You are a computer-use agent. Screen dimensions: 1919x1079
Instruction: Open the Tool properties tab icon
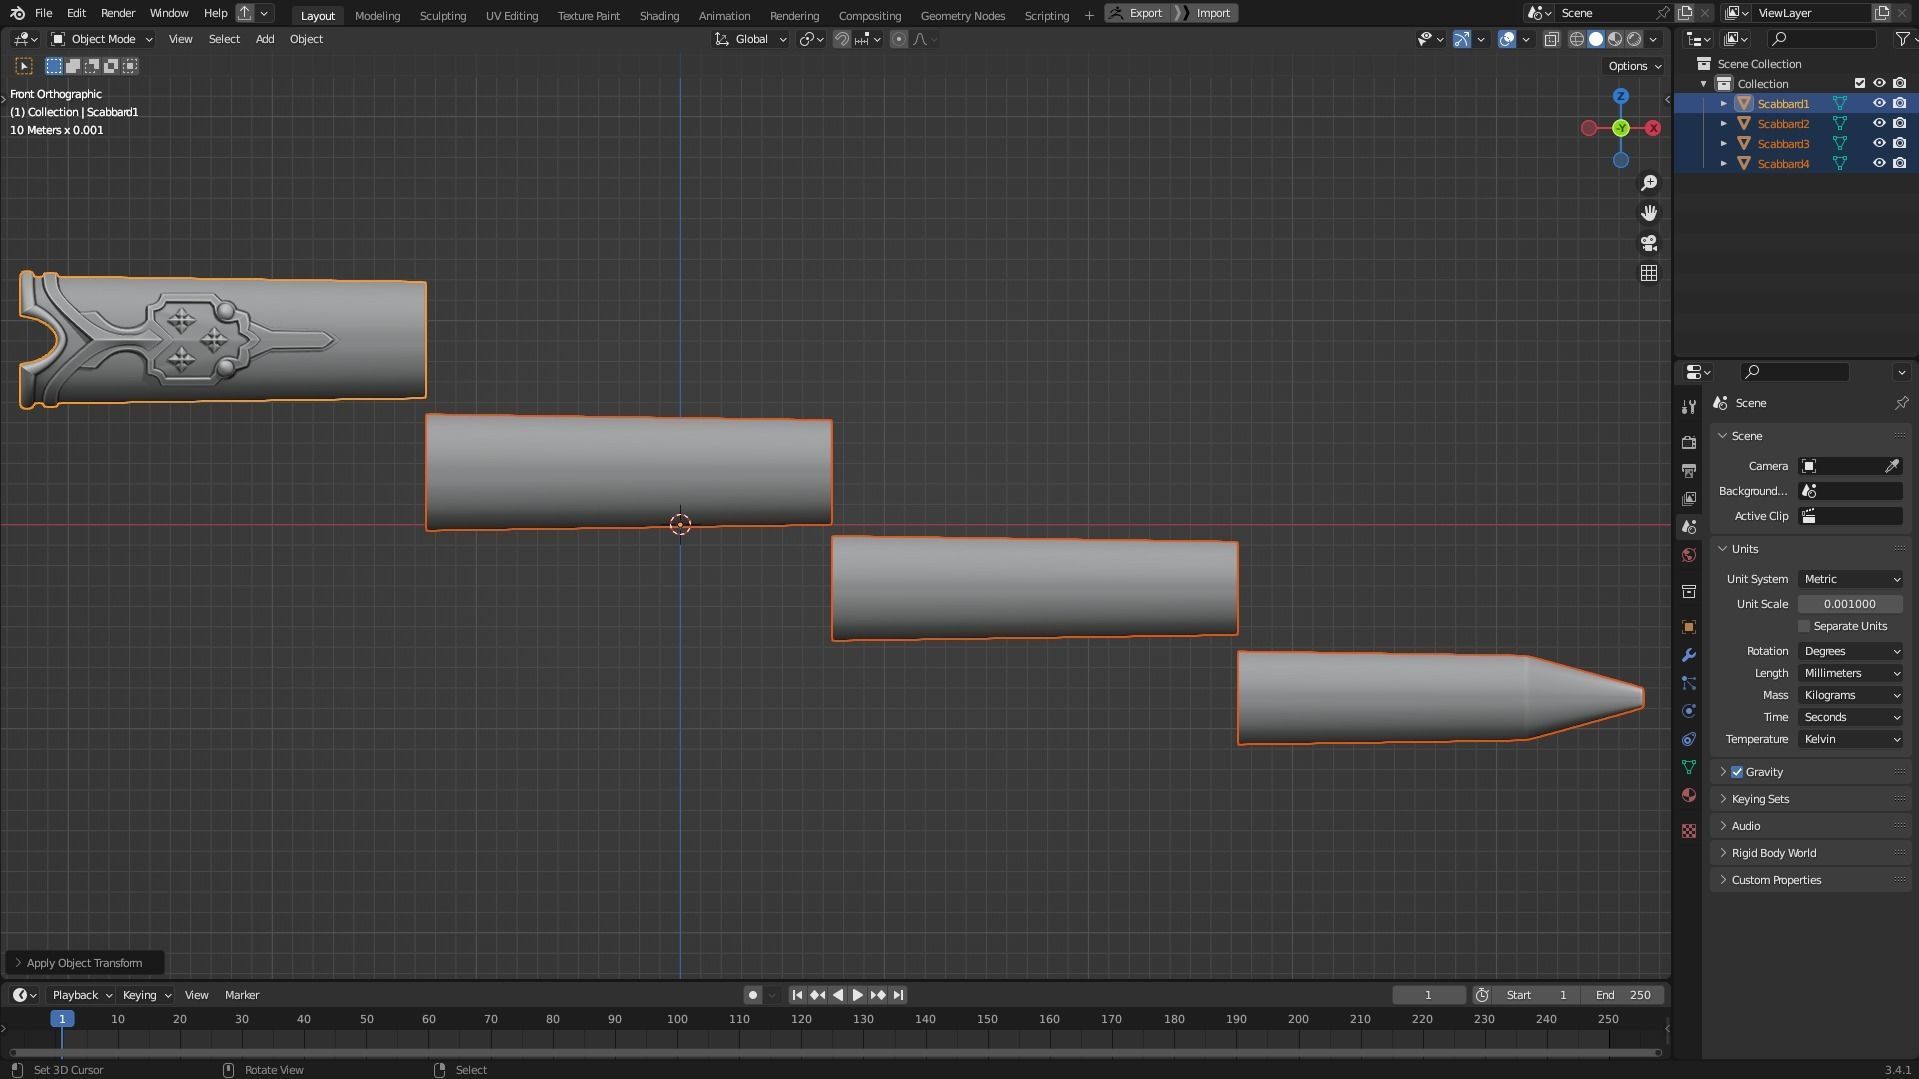point(1689,407)
